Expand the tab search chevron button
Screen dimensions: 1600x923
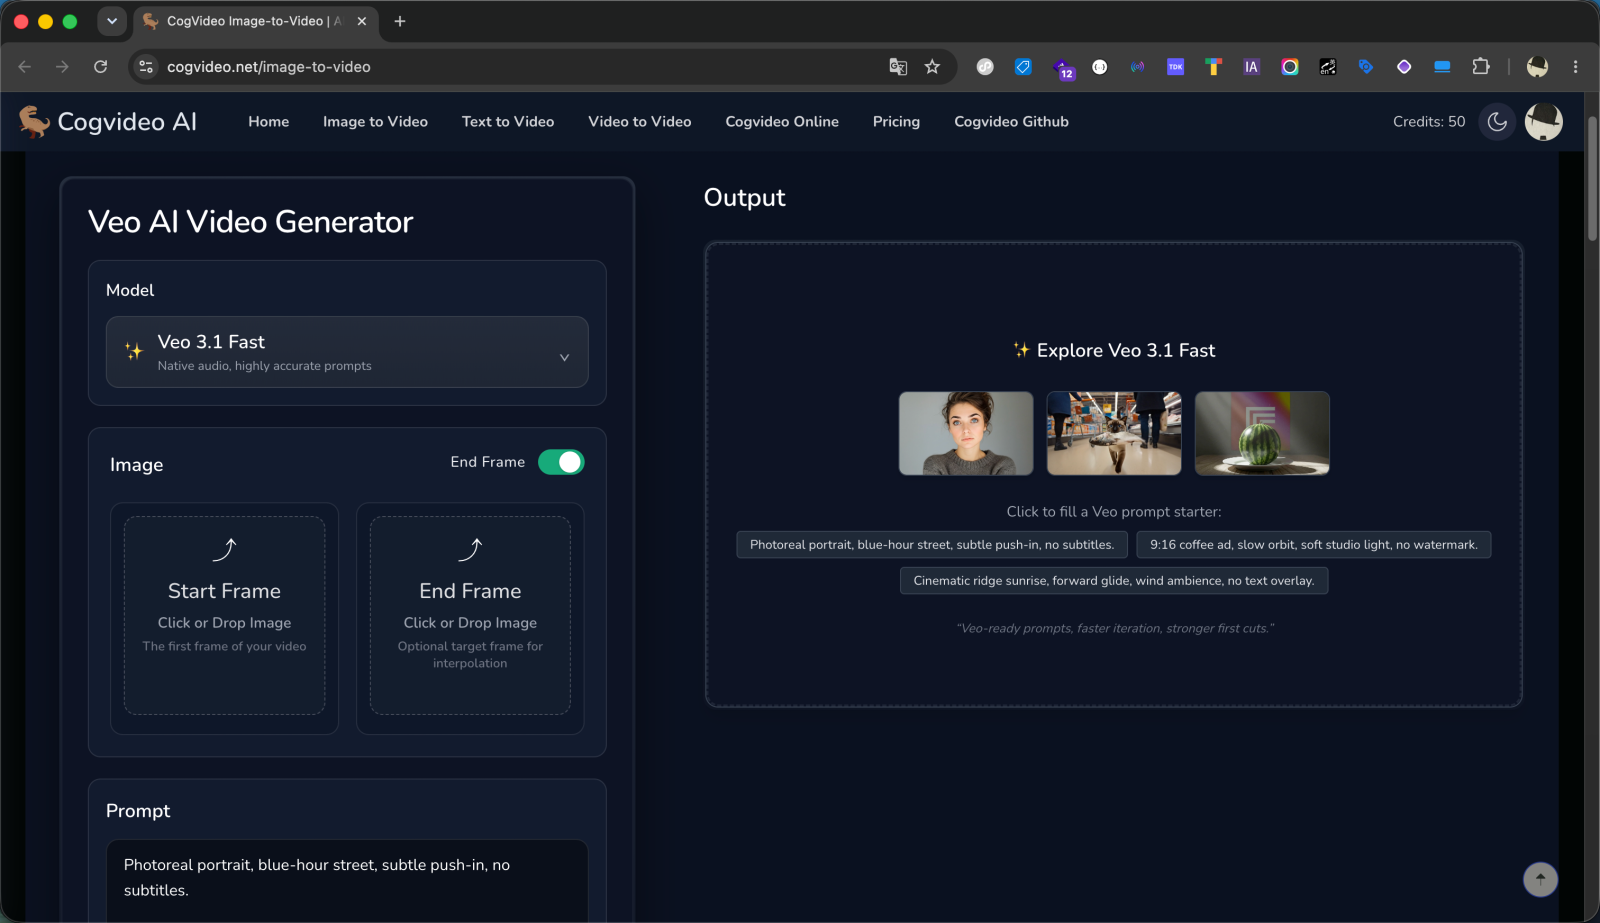(x=112, y=21)
